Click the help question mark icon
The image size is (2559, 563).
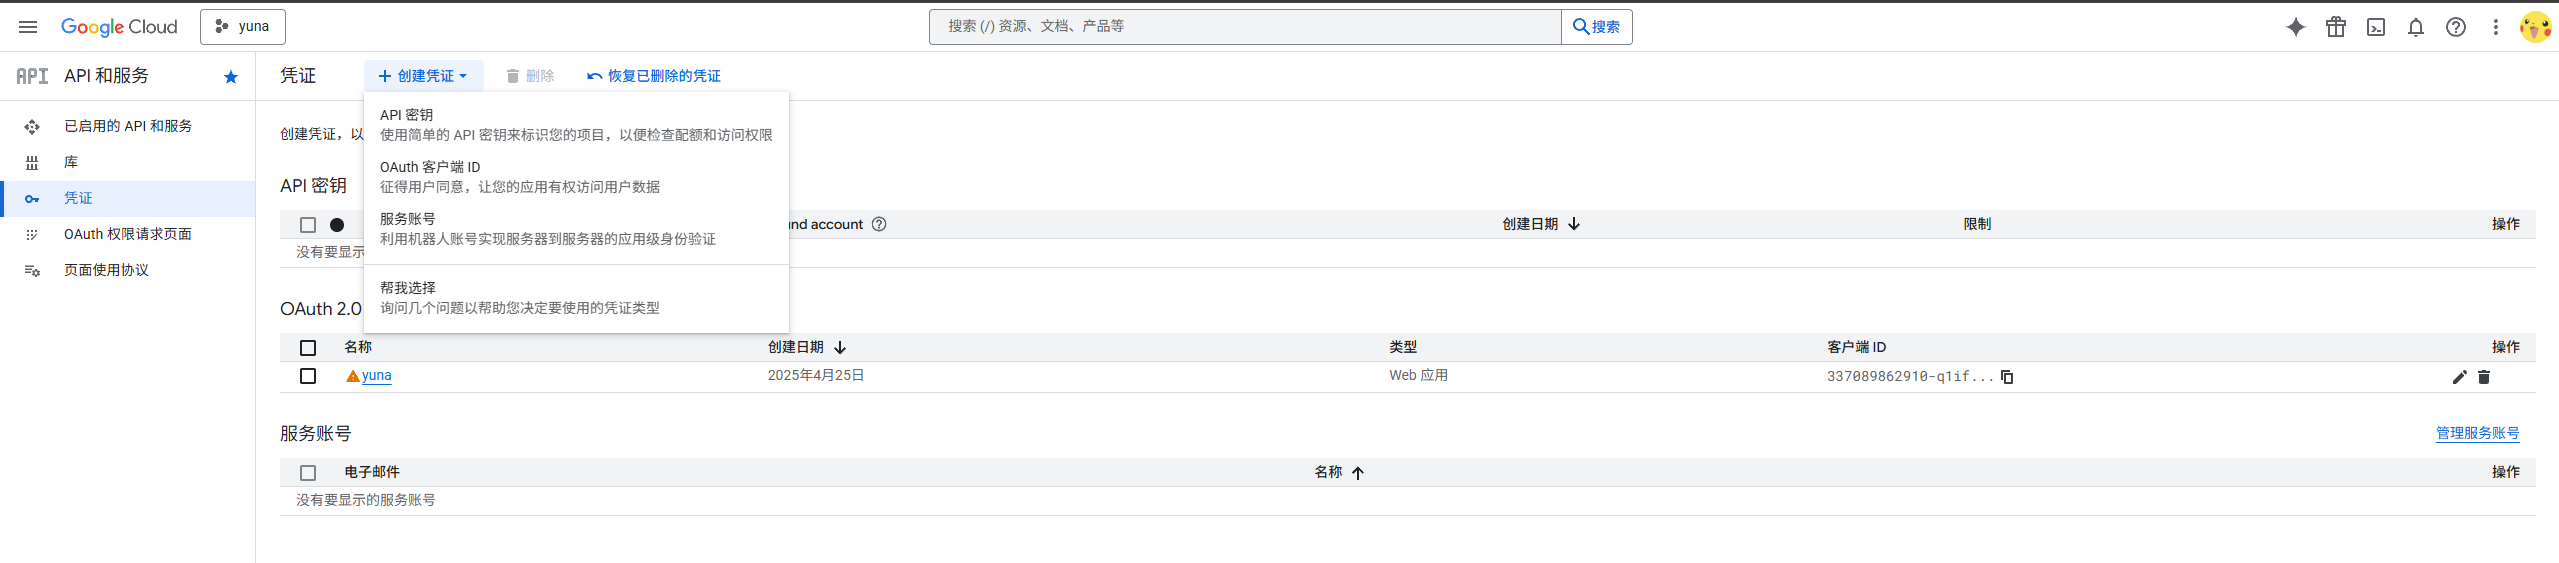point(2455,27)
